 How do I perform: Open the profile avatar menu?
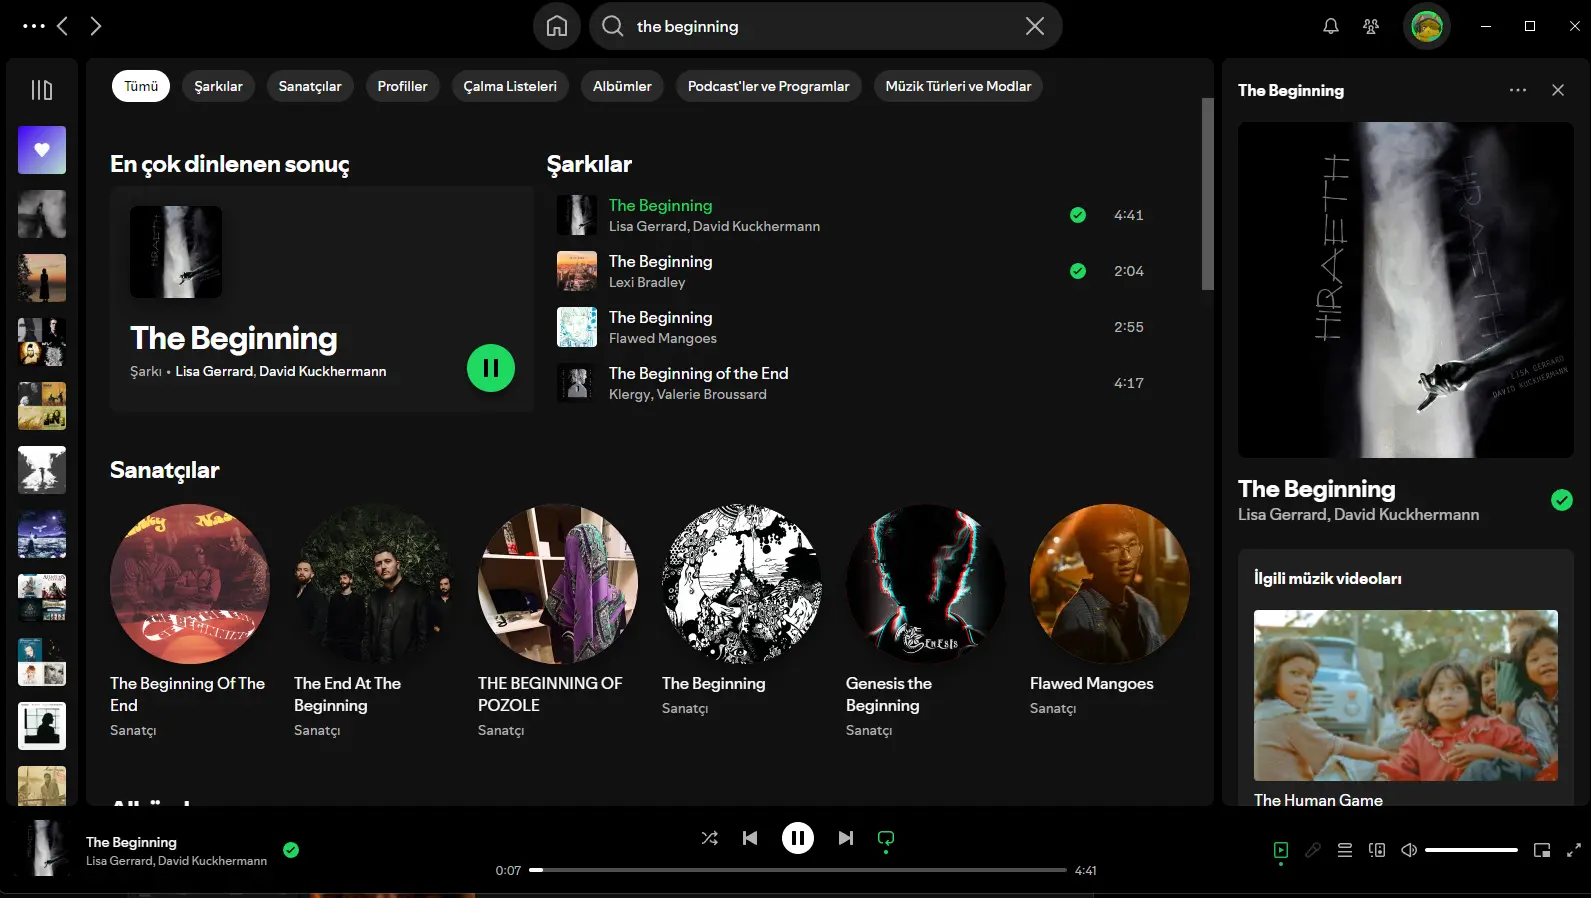(x=1427, y=26)
